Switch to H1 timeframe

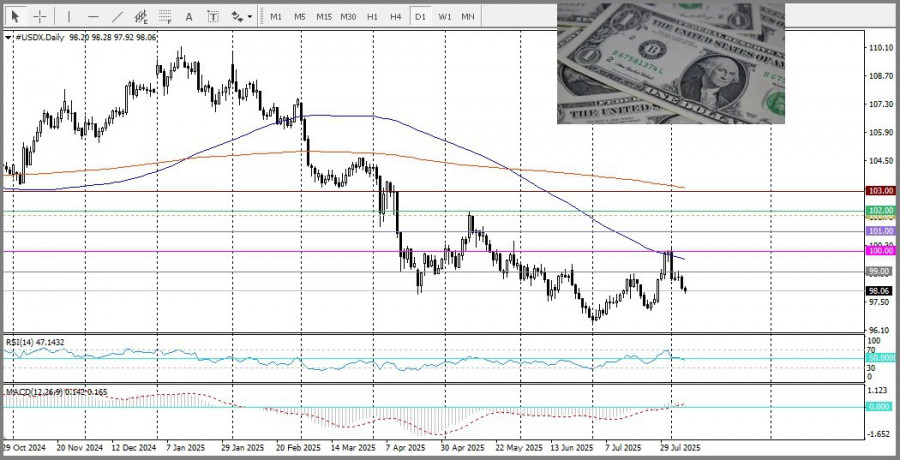point(373,17)
